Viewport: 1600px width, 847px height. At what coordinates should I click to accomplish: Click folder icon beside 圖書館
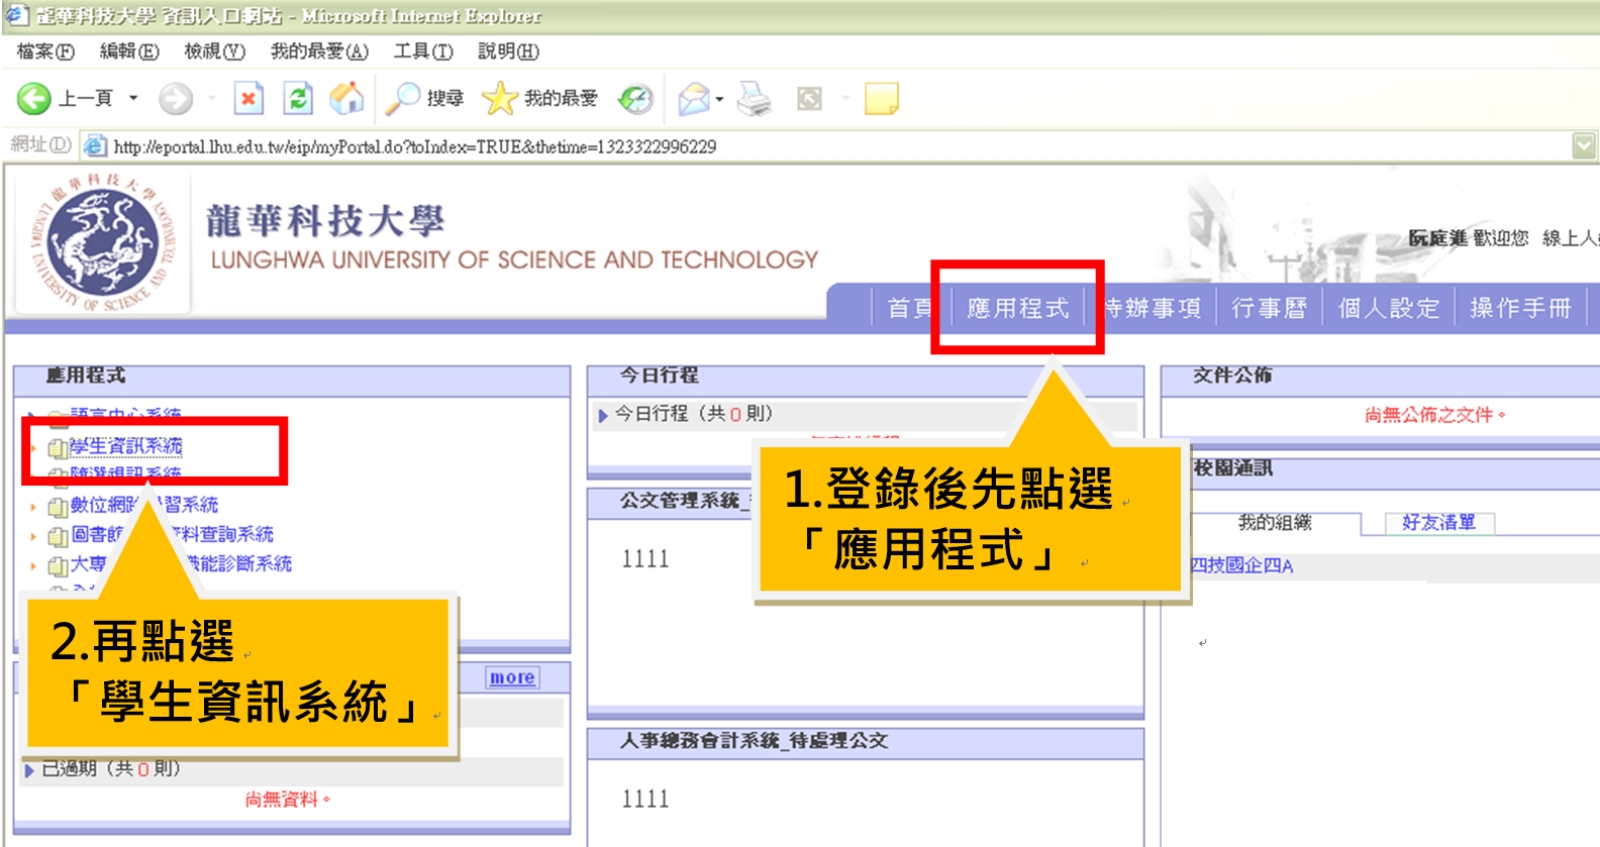point(58,537)
